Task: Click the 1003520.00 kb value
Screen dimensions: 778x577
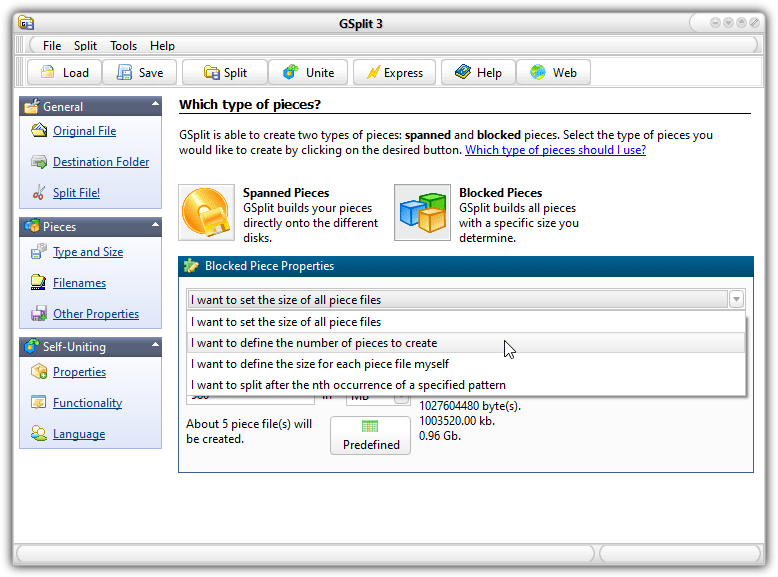Action: (457, 421)
